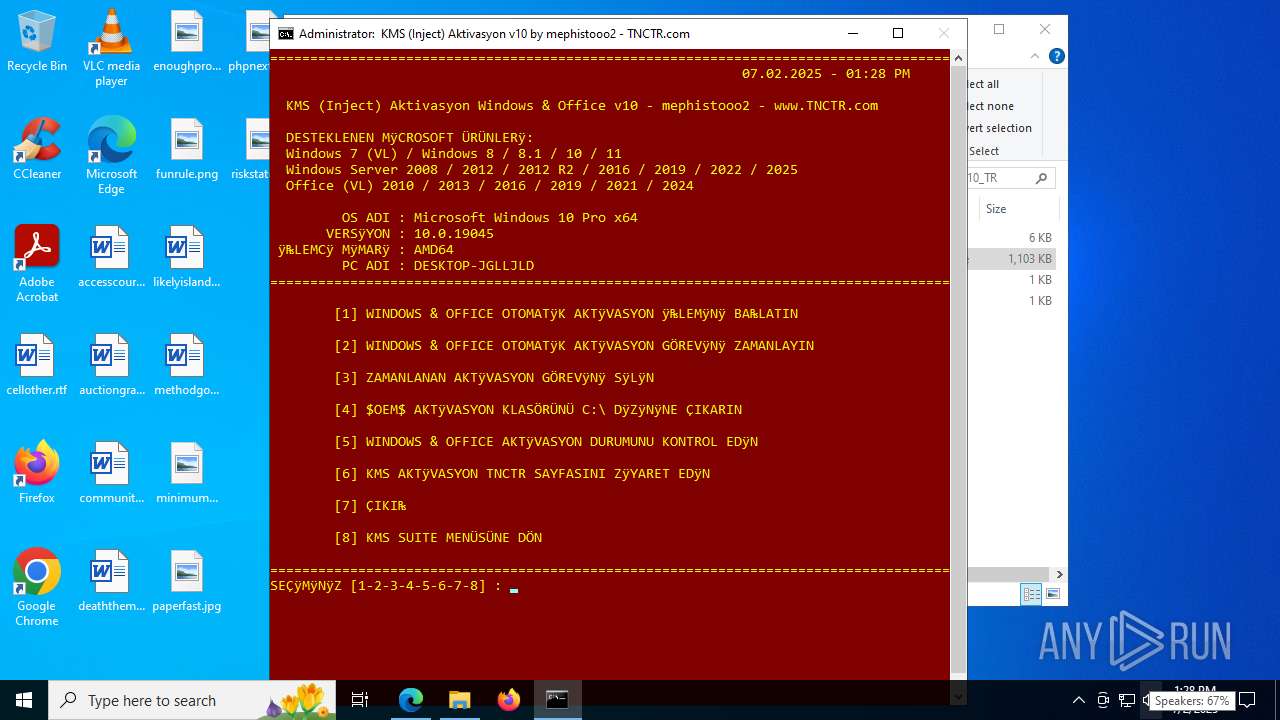Click the search magnifier in File Explorer
This screenshot has width=1280, height=720.
(x=1041, y=178)
